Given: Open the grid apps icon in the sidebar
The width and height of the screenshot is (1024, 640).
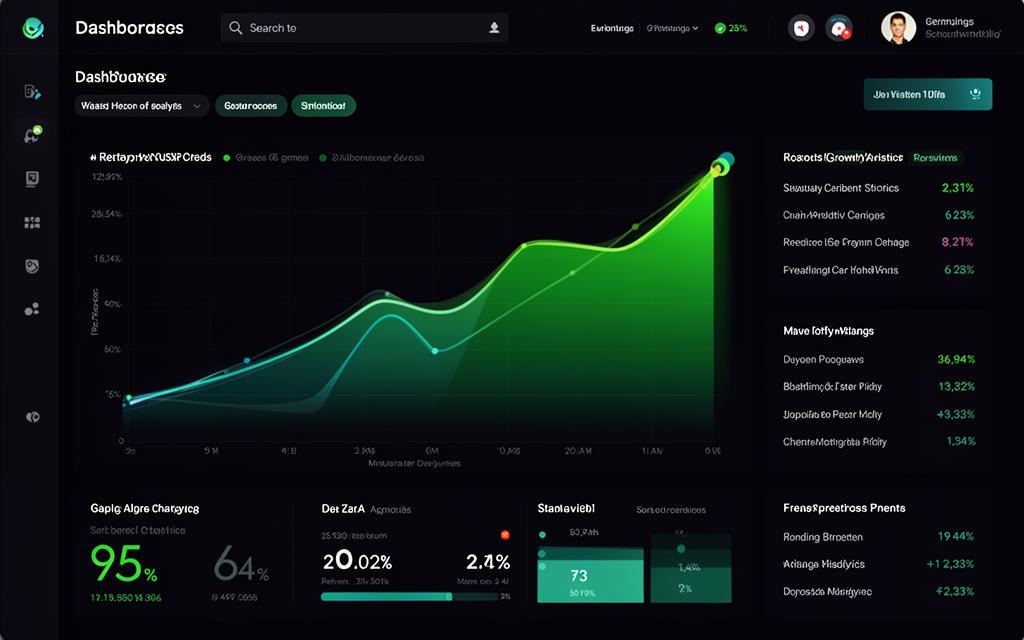Looking at the screenshot, I should point(33,222).
